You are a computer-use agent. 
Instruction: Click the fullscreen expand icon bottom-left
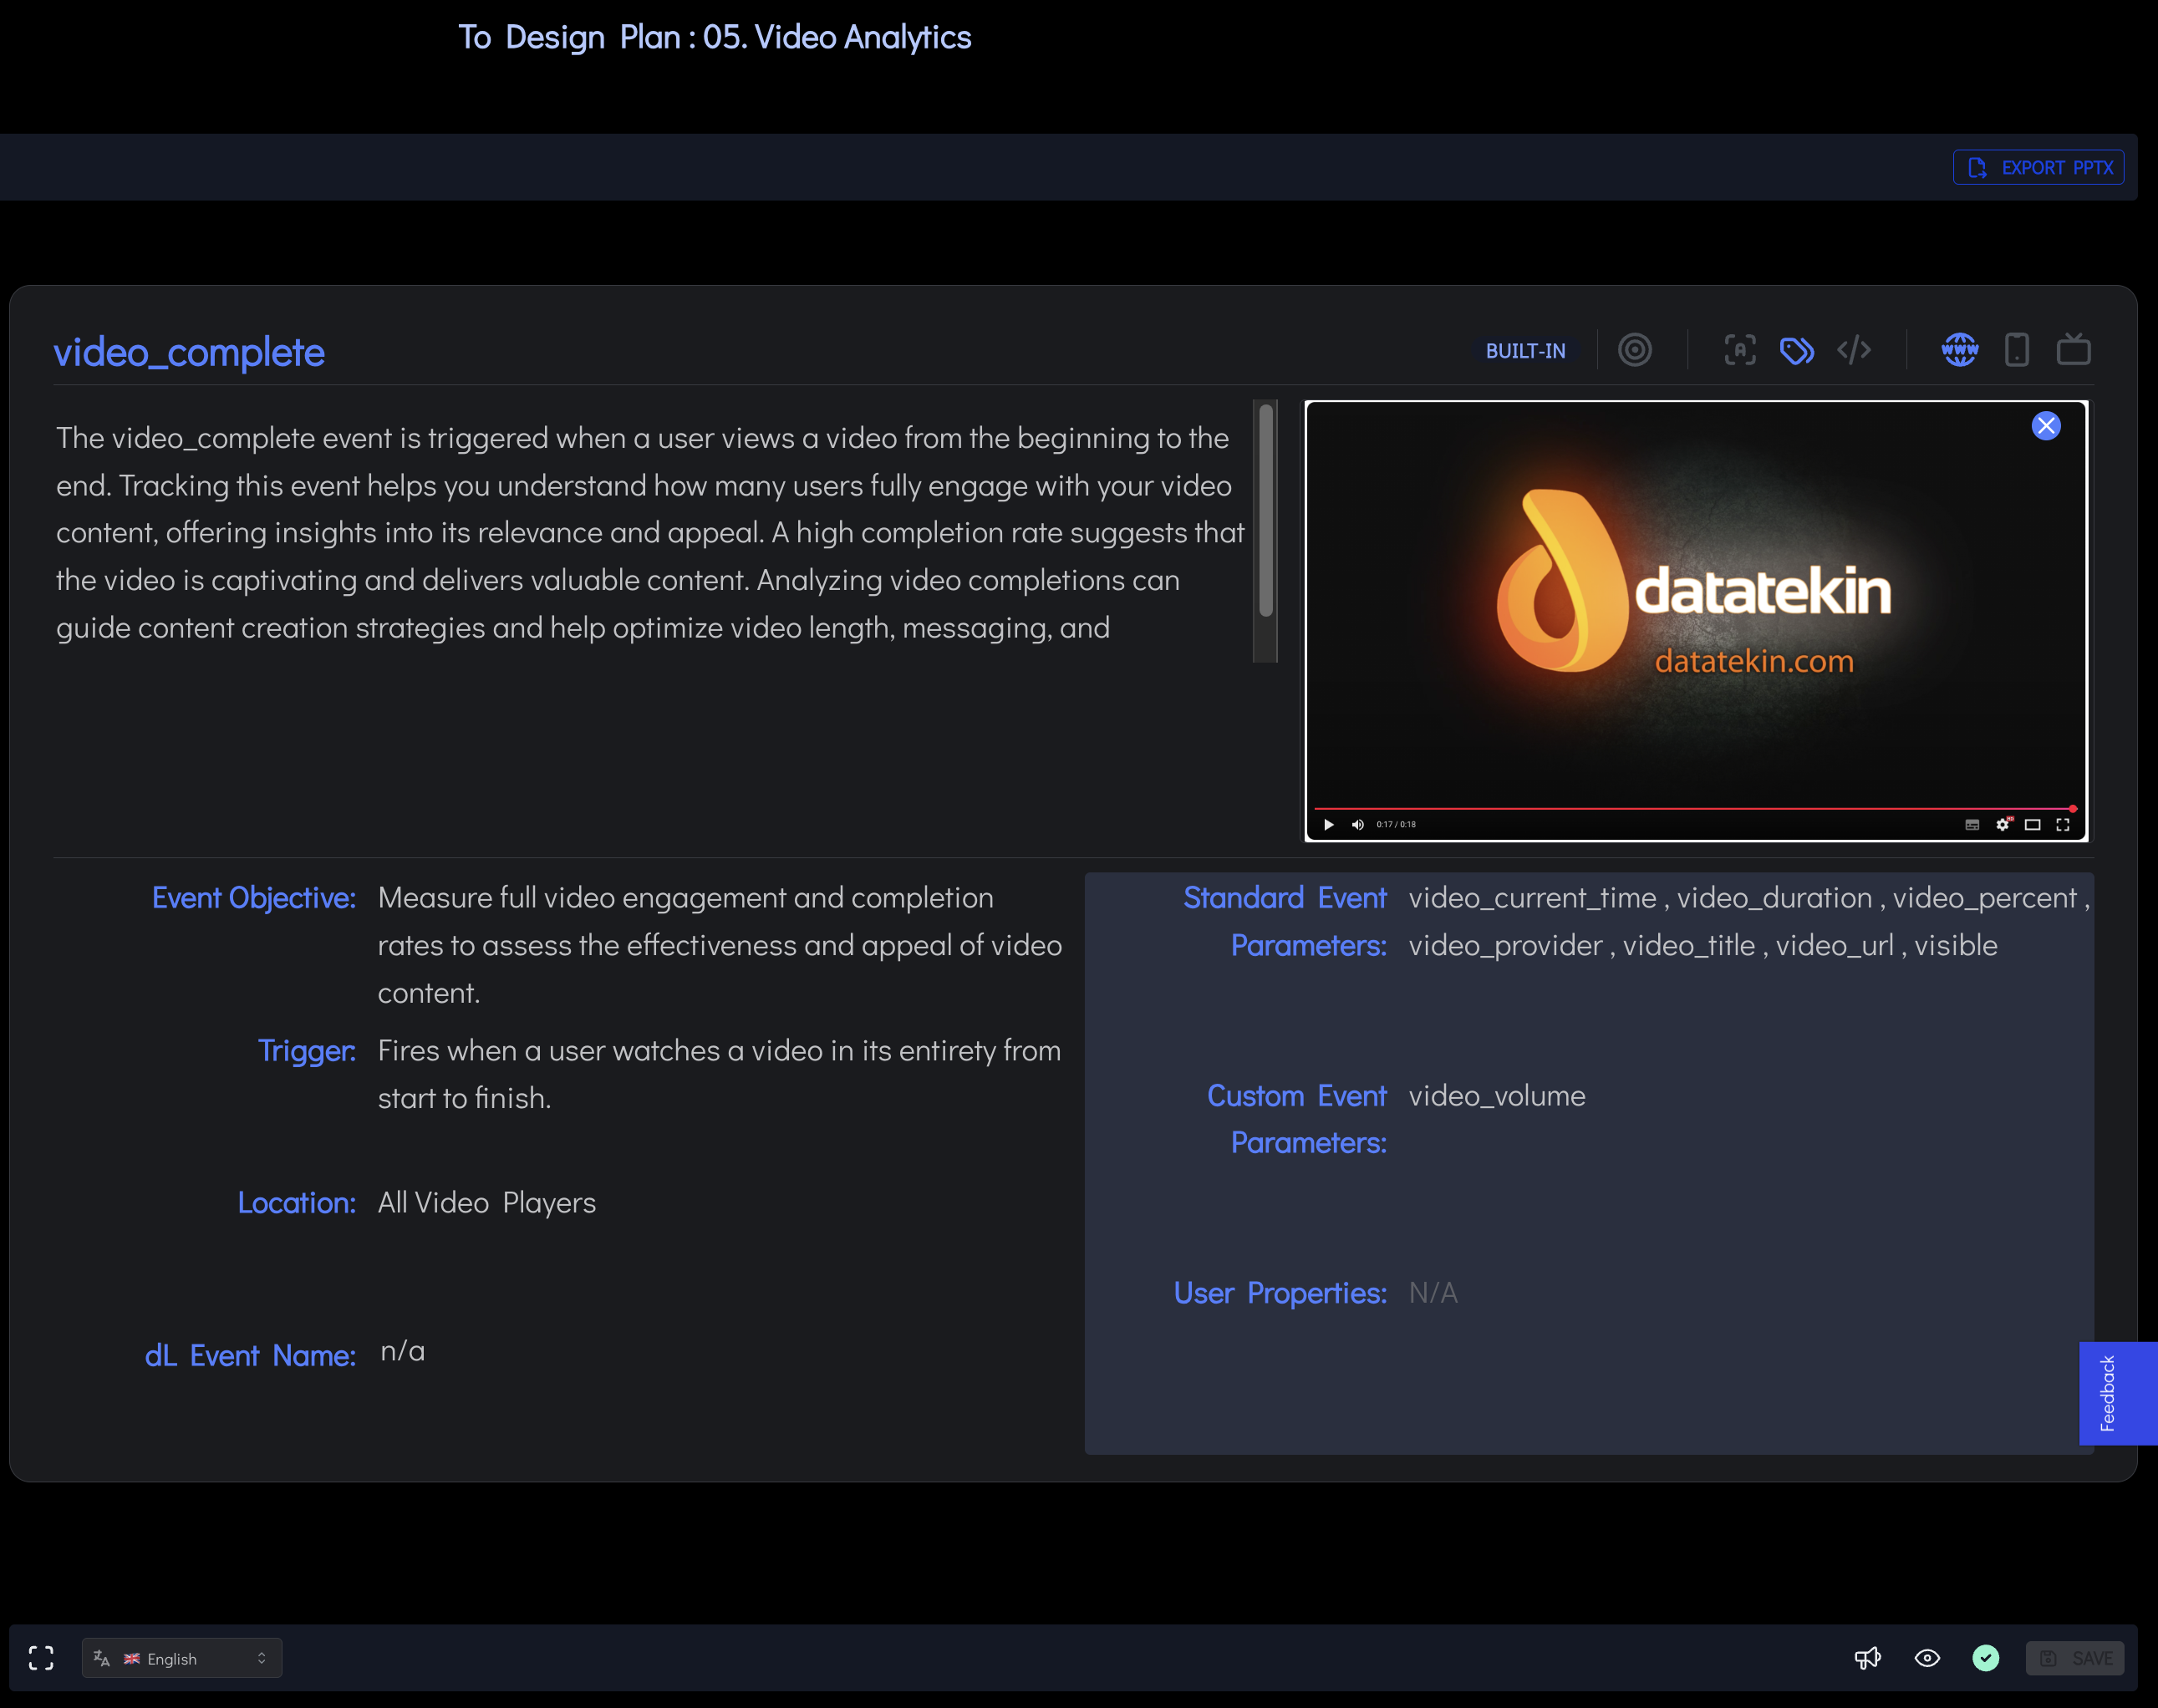pyautogui.click(x=41, y=1658)
